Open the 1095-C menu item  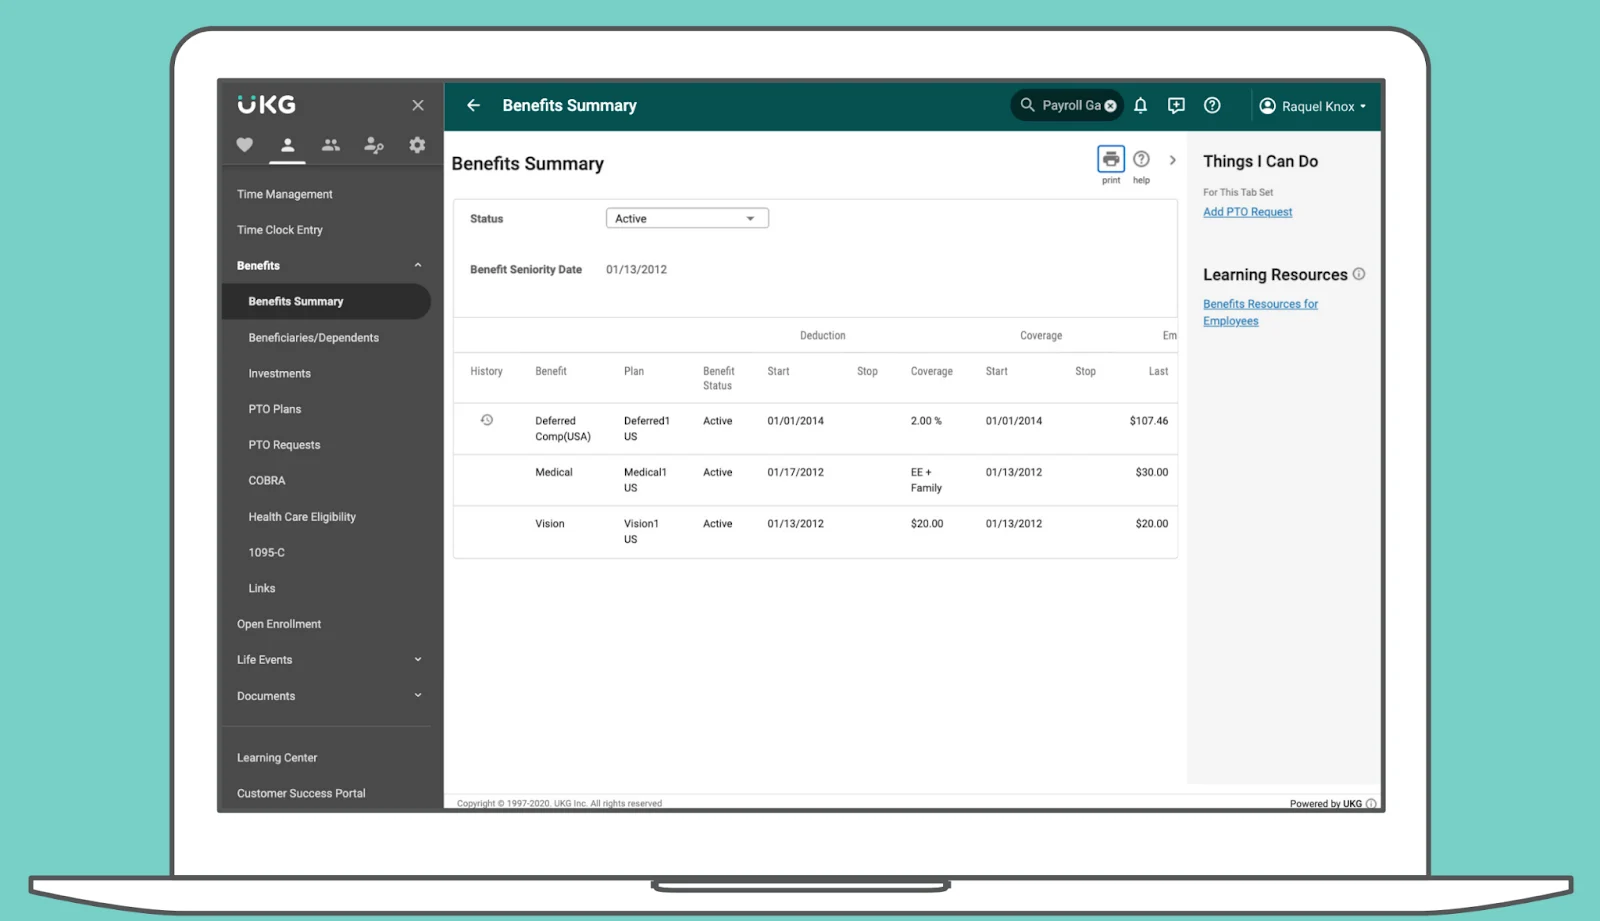267,552
